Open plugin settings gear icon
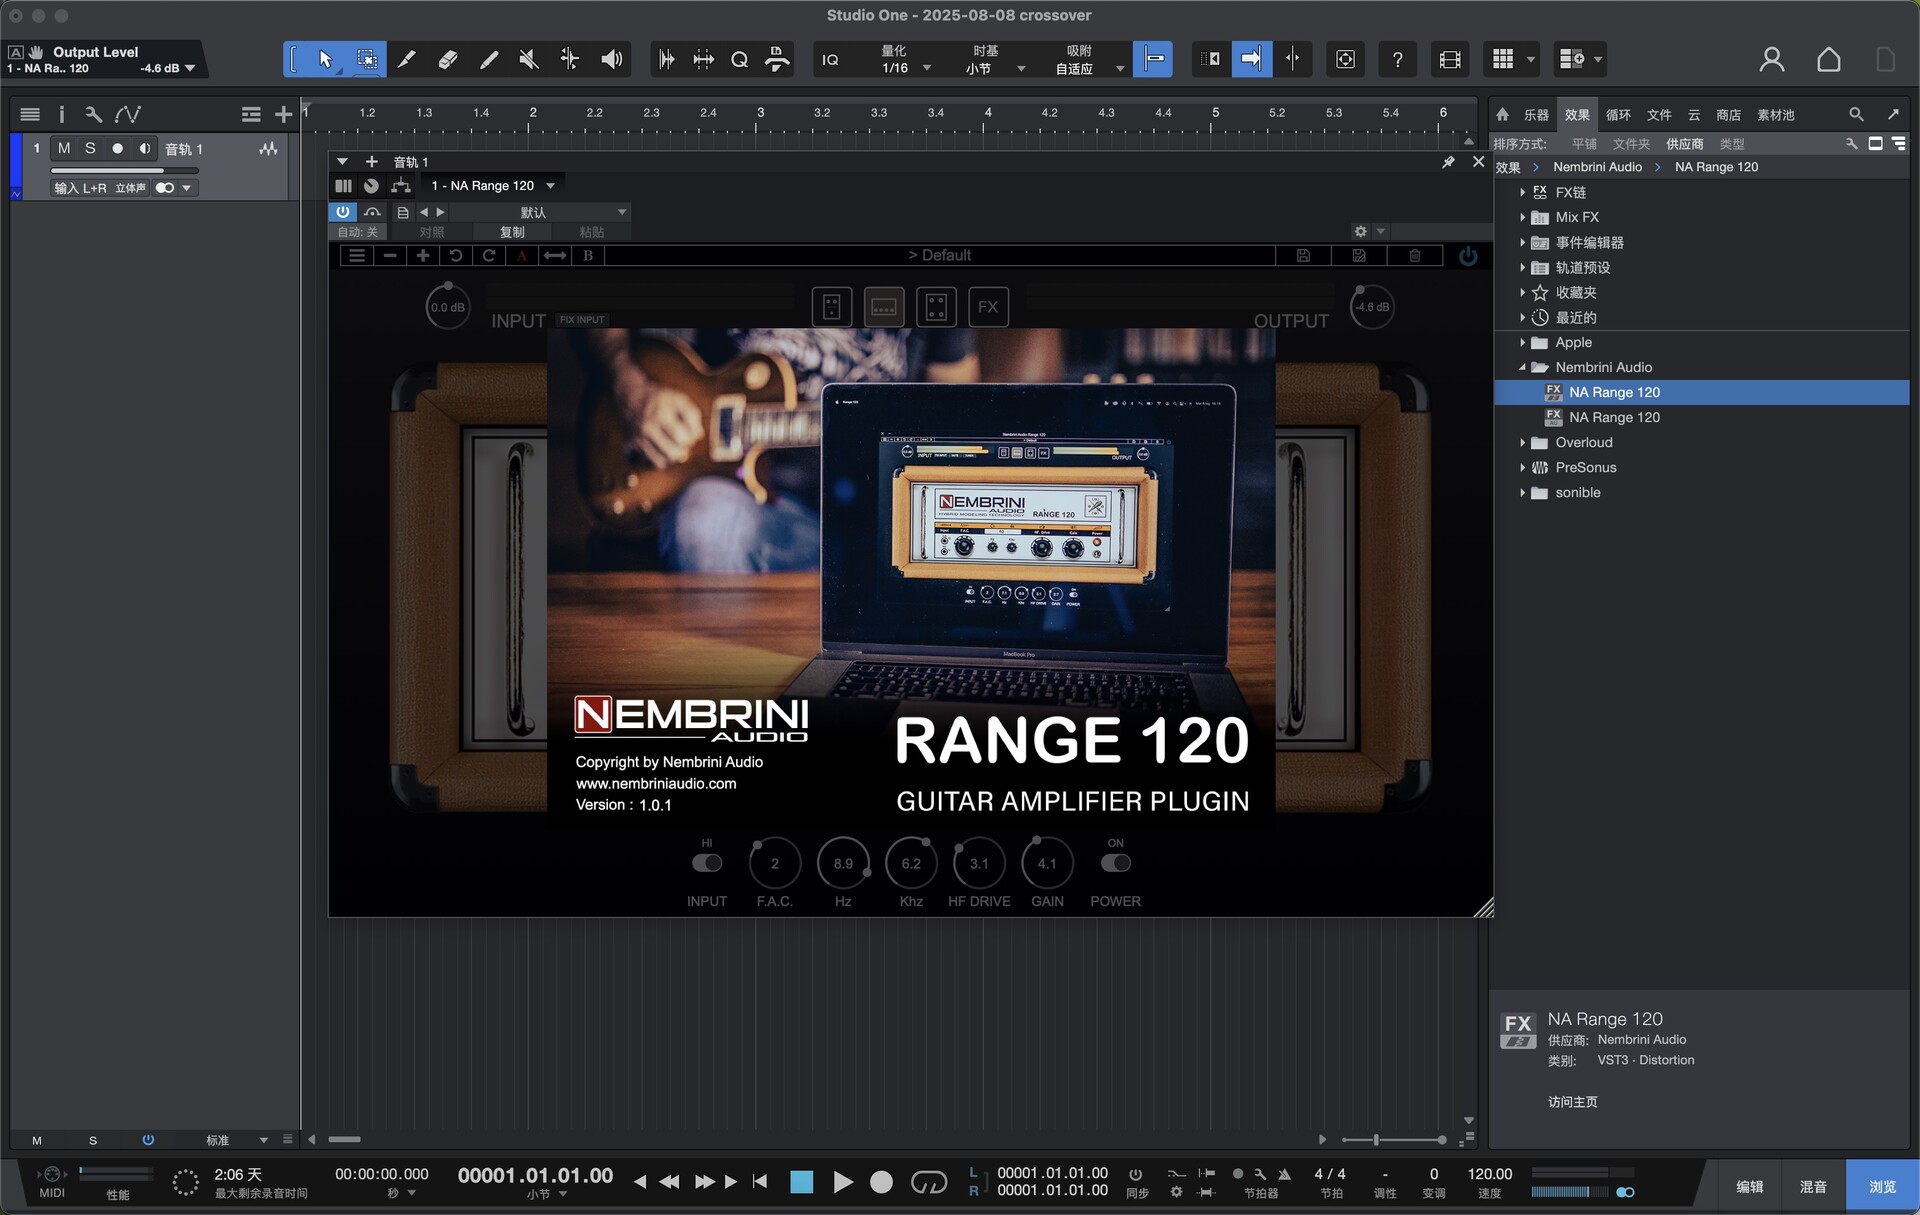Image resolution: width=1920 pixels, height=1215 pixels. [x=1360, y=231]
